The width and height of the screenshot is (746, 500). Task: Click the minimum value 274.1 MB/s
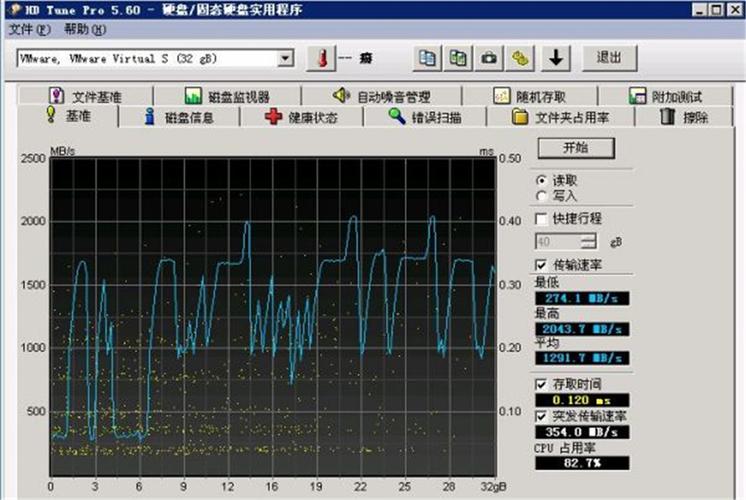pos(582,298)
